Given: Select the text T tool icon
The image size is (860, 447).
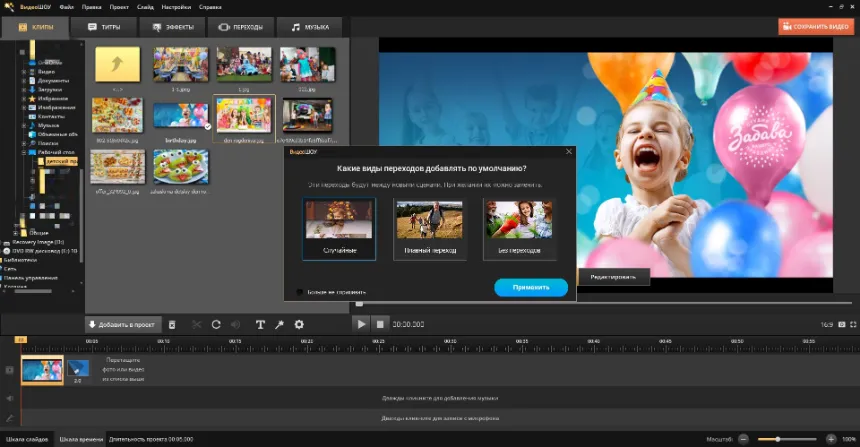Looking at the screenshot, I should click(x=260, y=325).
